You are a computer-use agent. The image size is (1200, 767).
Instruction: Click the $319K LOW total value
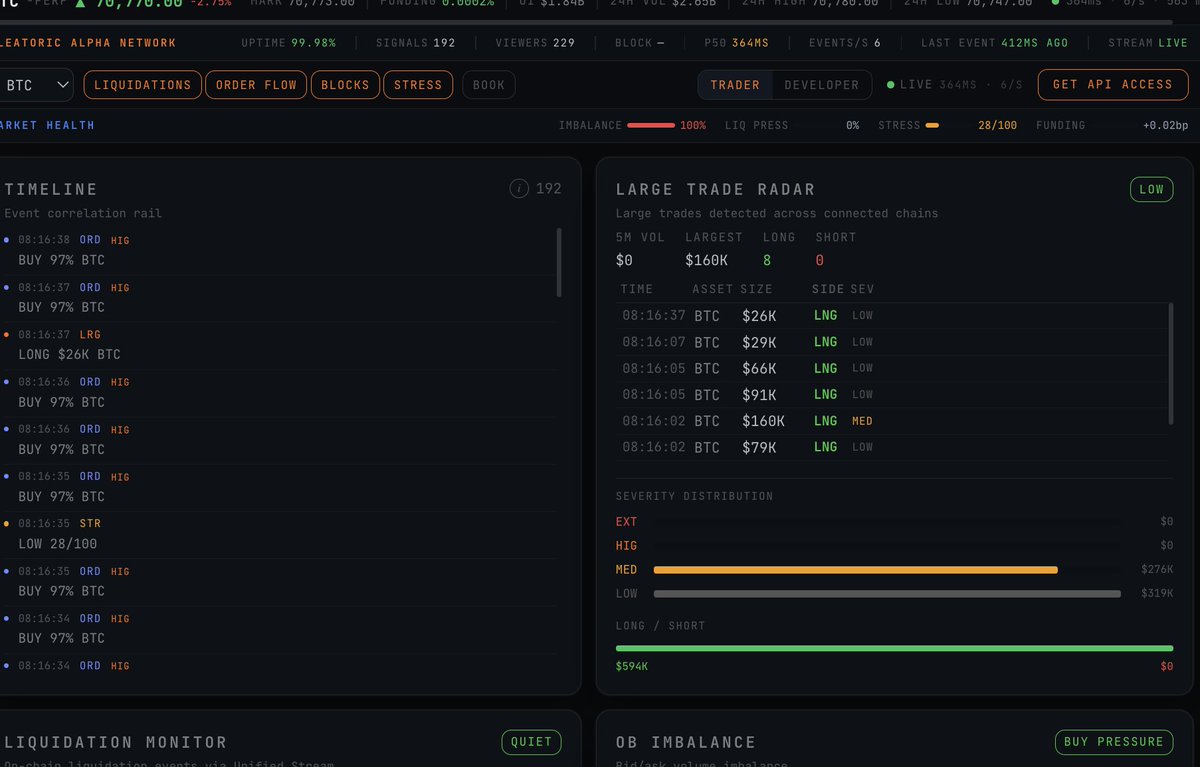click(x=1157, y=594)
